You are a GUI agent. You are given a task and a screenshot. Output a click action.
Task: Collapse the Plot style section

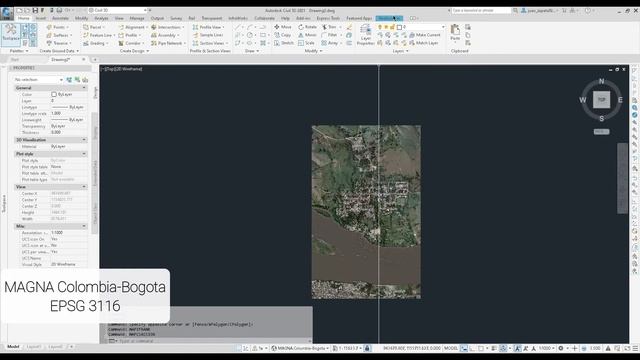tap(84, 154)
